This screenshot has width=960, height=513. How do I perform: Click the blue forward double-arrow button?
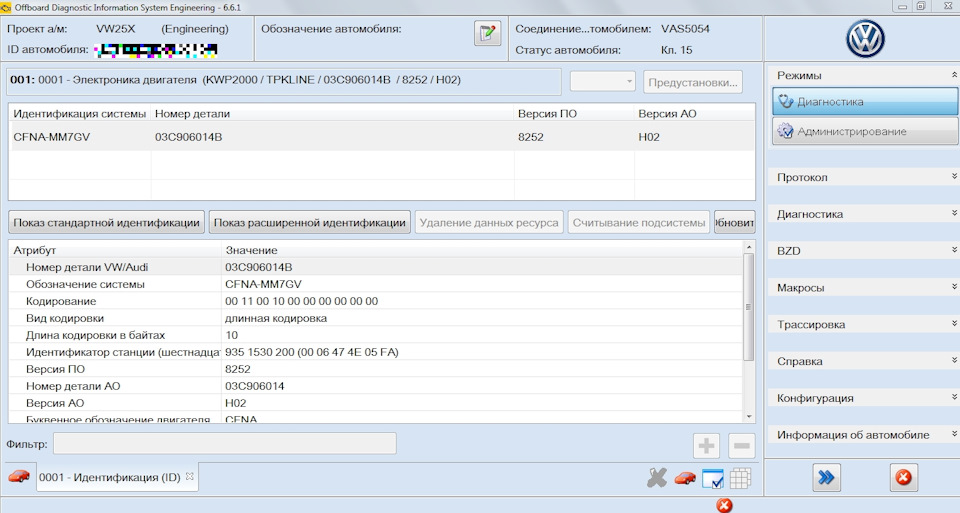click(826, 477)
